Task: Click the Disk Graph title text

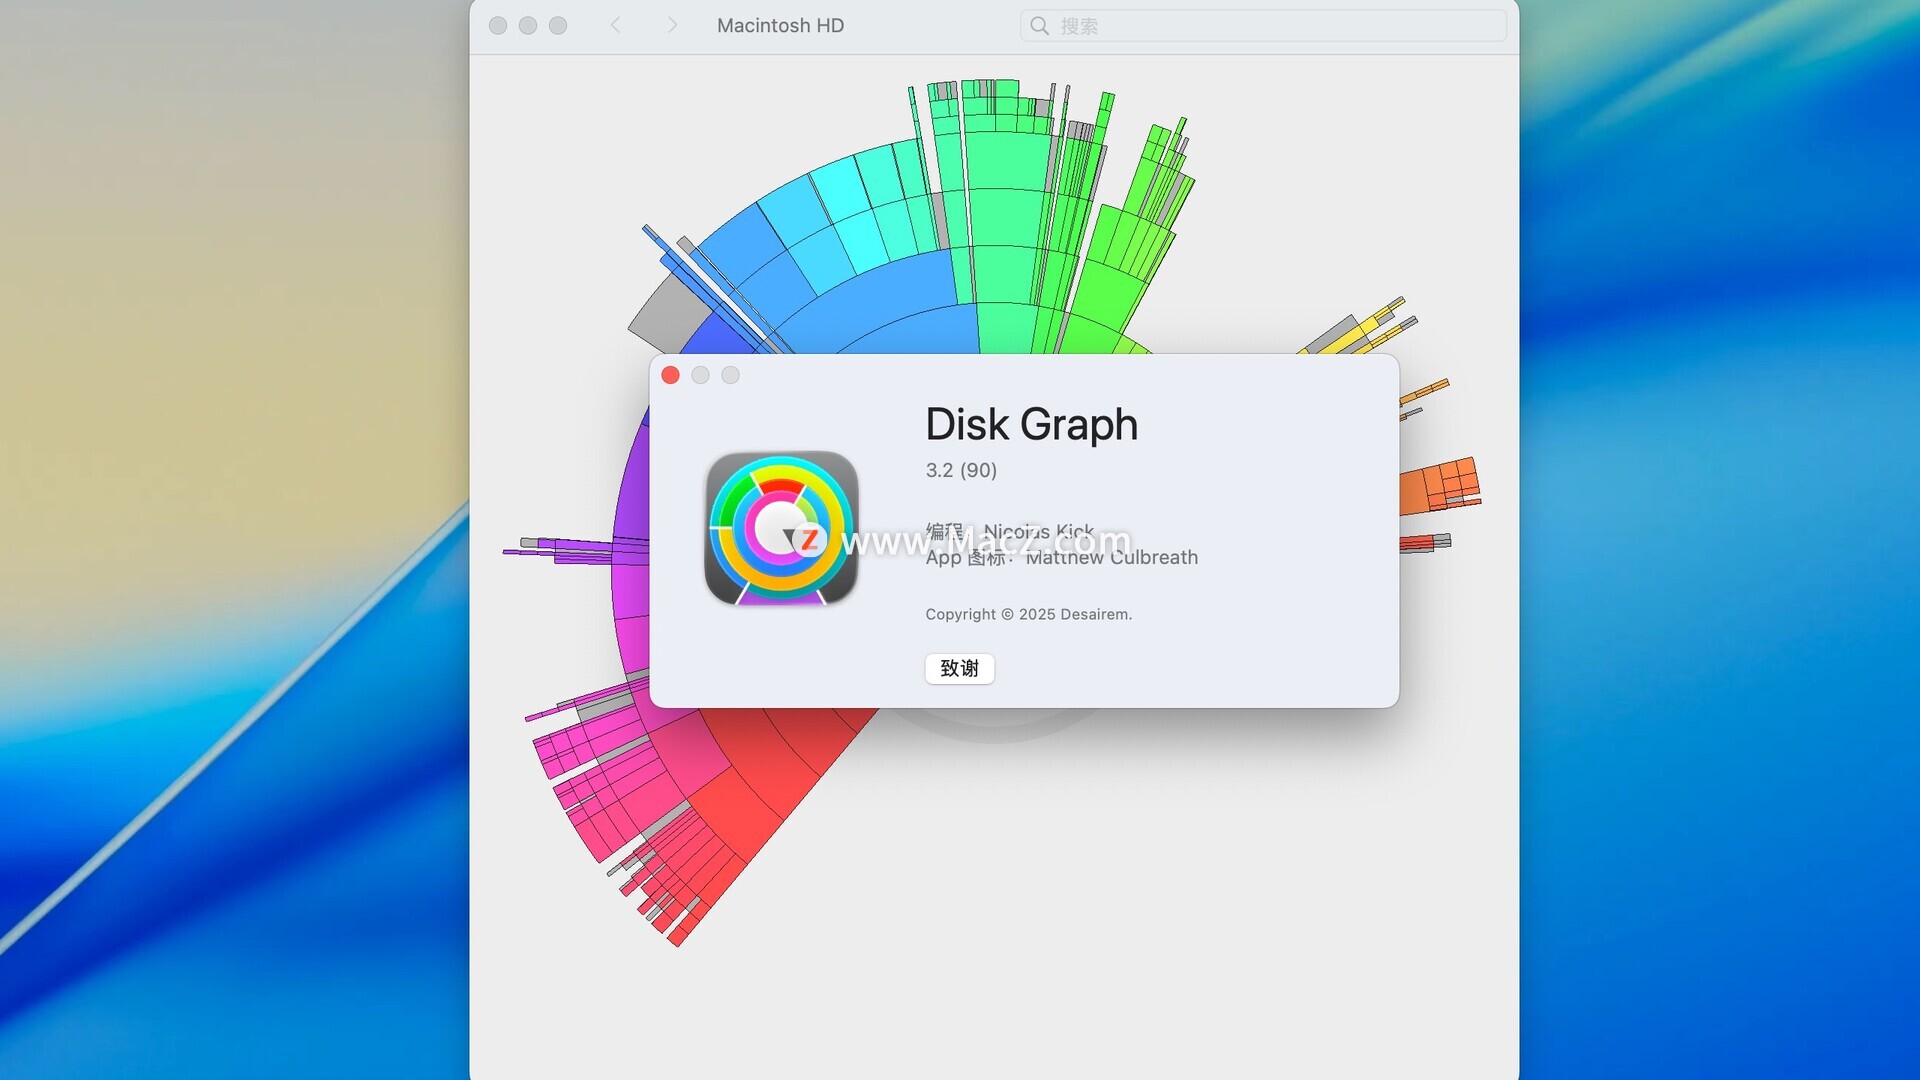Action: coord(1031,425)
